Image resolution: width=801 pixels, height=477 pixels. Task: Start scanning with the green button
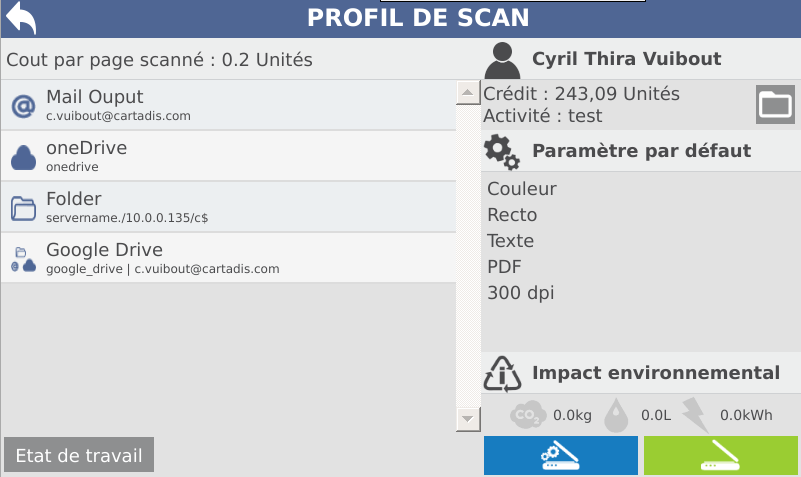[x=720, y=455]
